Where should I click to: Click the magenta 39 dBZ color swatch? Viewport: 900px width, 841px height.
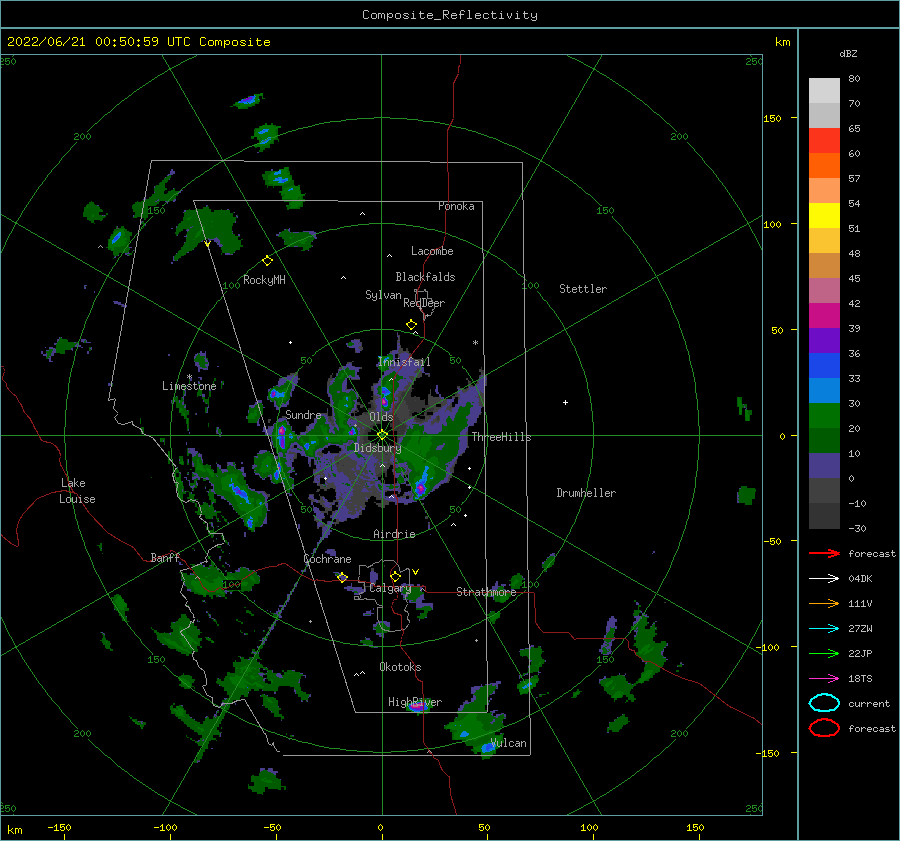tap(824, 316)
